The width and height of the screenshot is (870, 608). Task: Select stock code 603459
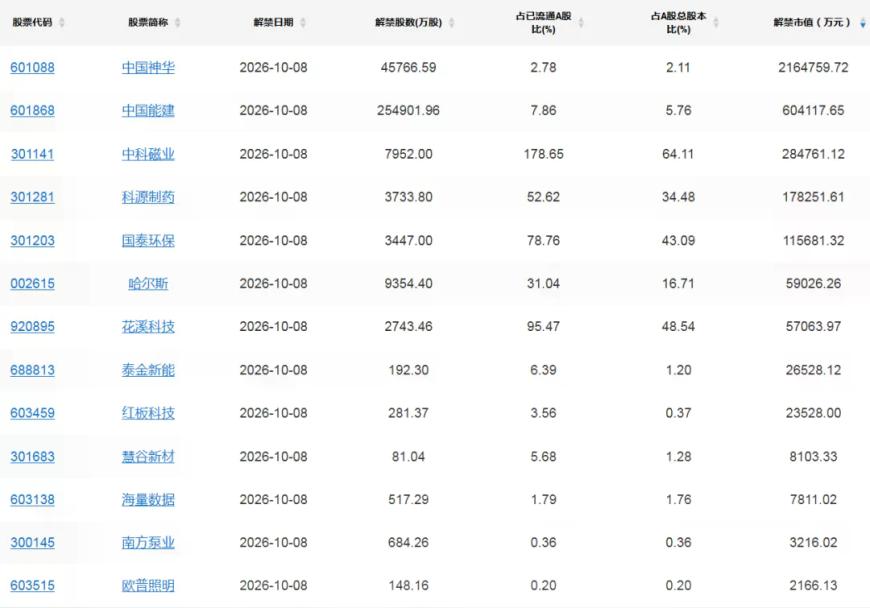32,413
